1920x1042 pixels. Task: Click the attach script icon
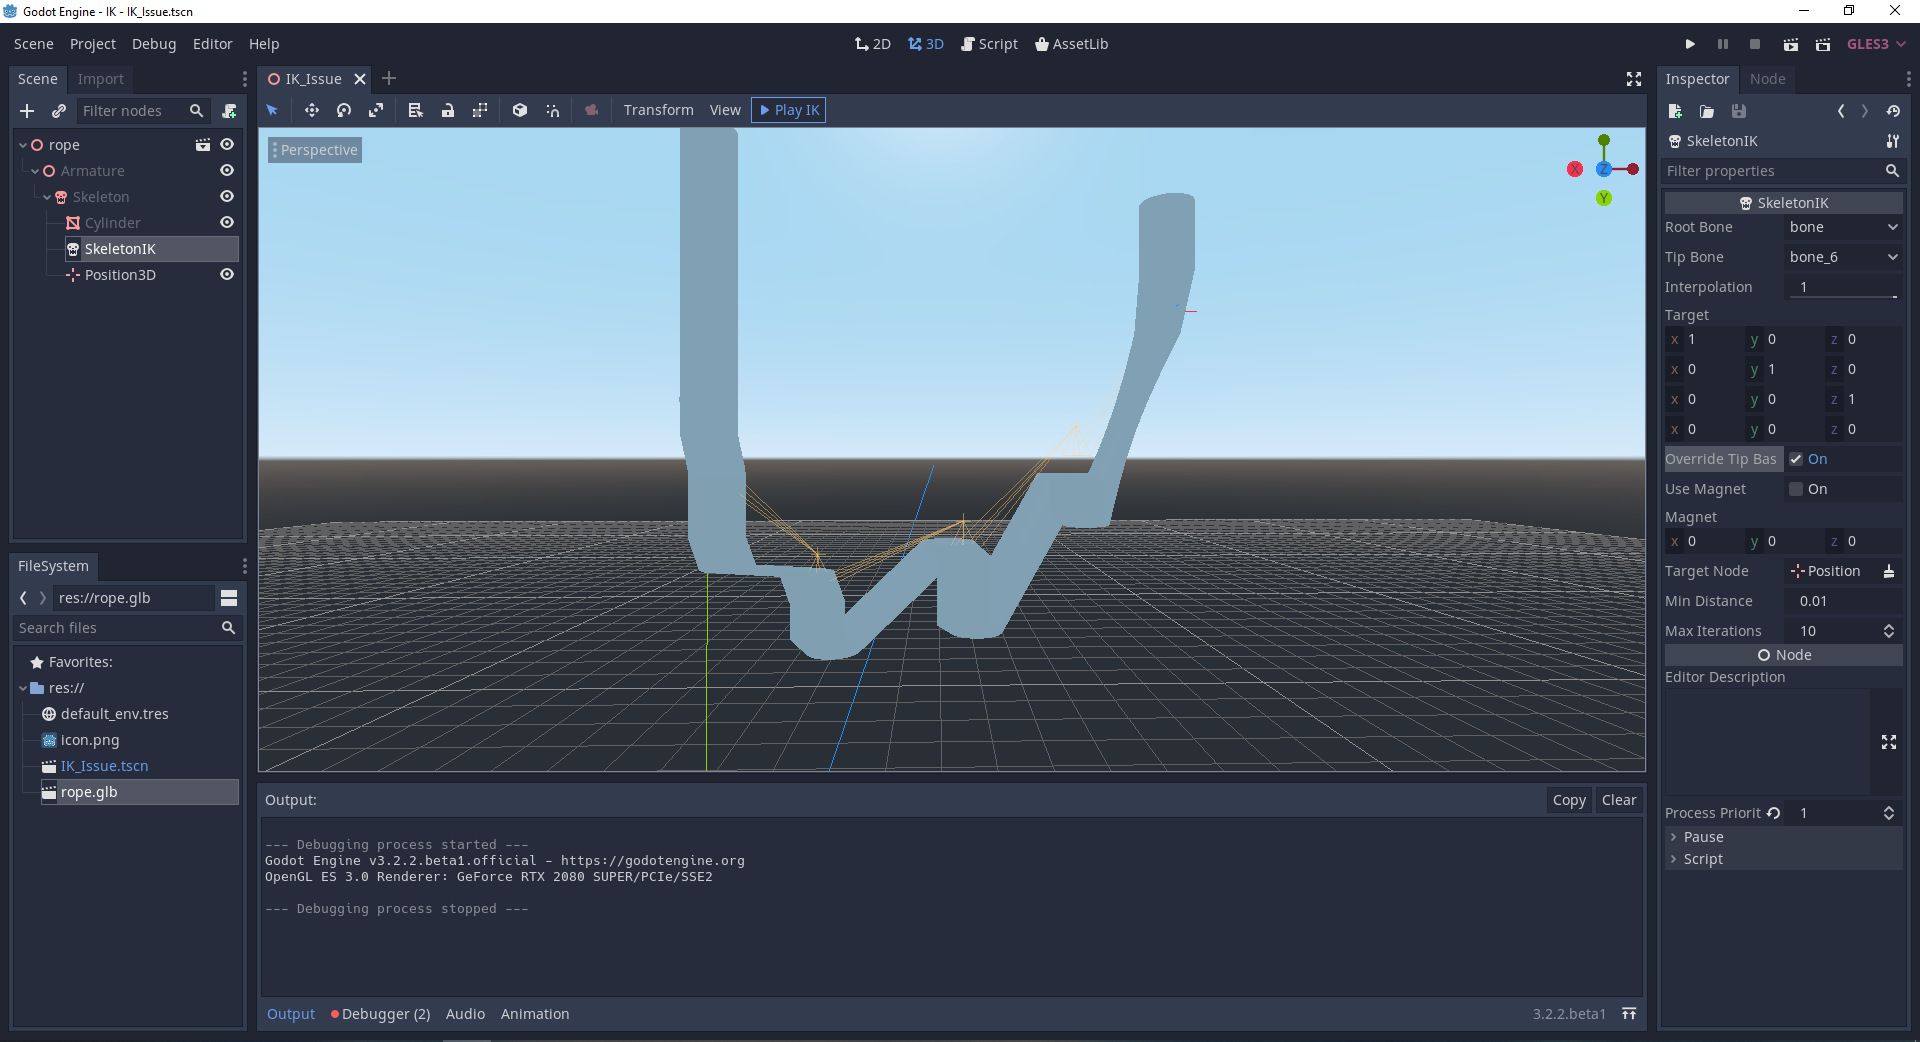[229, 111]
